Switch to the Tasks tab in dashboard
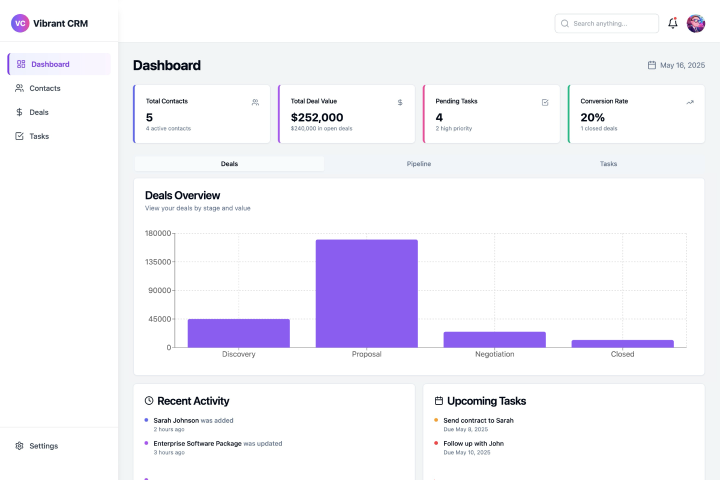720x480 pixels. [x=608, y=163]
